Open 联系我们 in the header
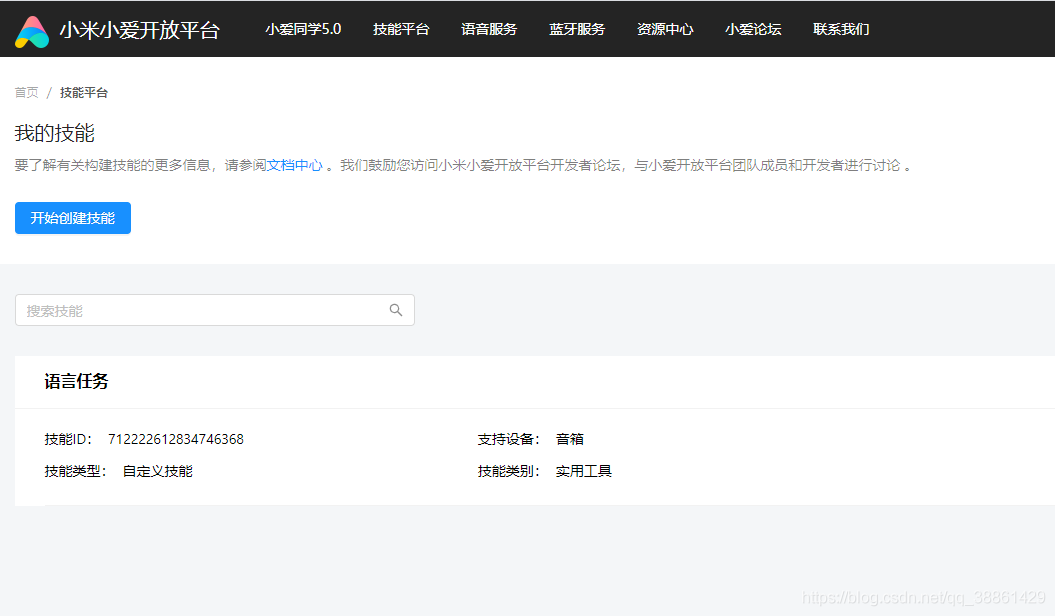1055x616 pixels. (x=841, y=29)
